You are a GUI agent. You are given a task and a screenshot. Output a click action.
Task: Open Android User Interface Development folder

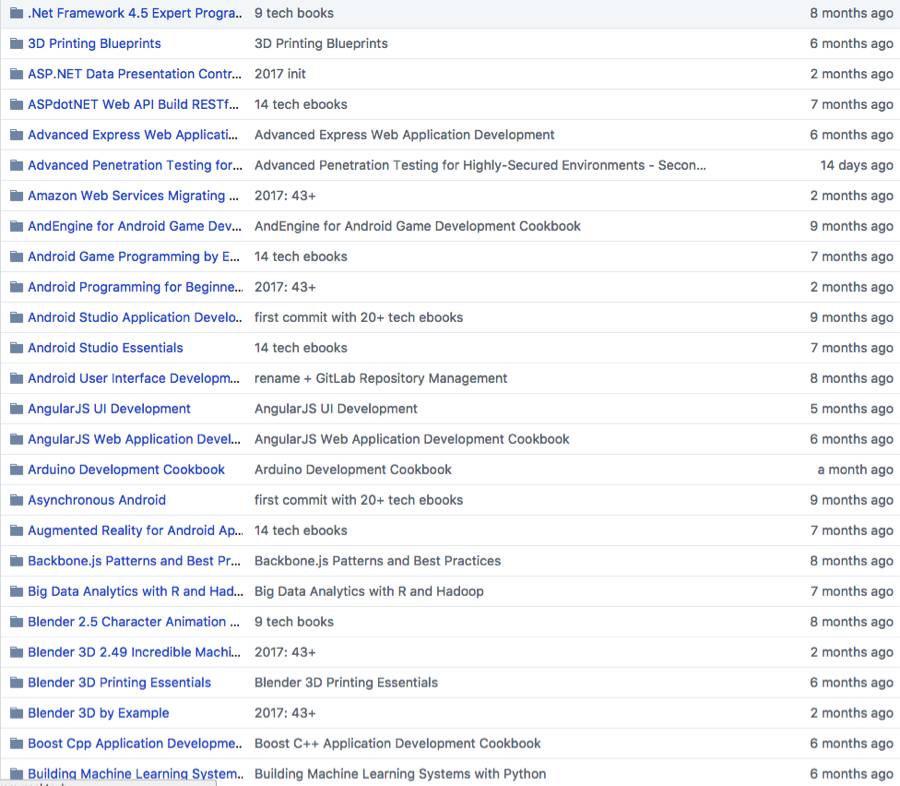pos(134,378)
